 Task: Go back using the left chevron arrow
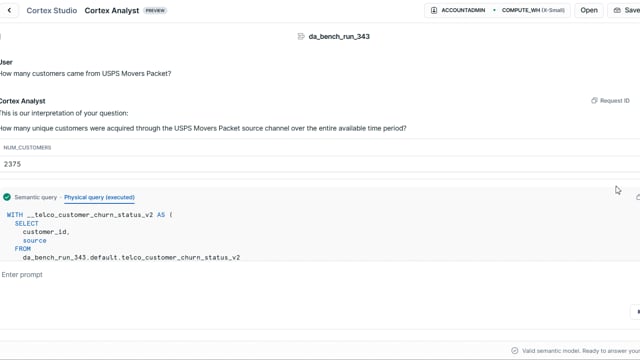(x=9, y=10)
